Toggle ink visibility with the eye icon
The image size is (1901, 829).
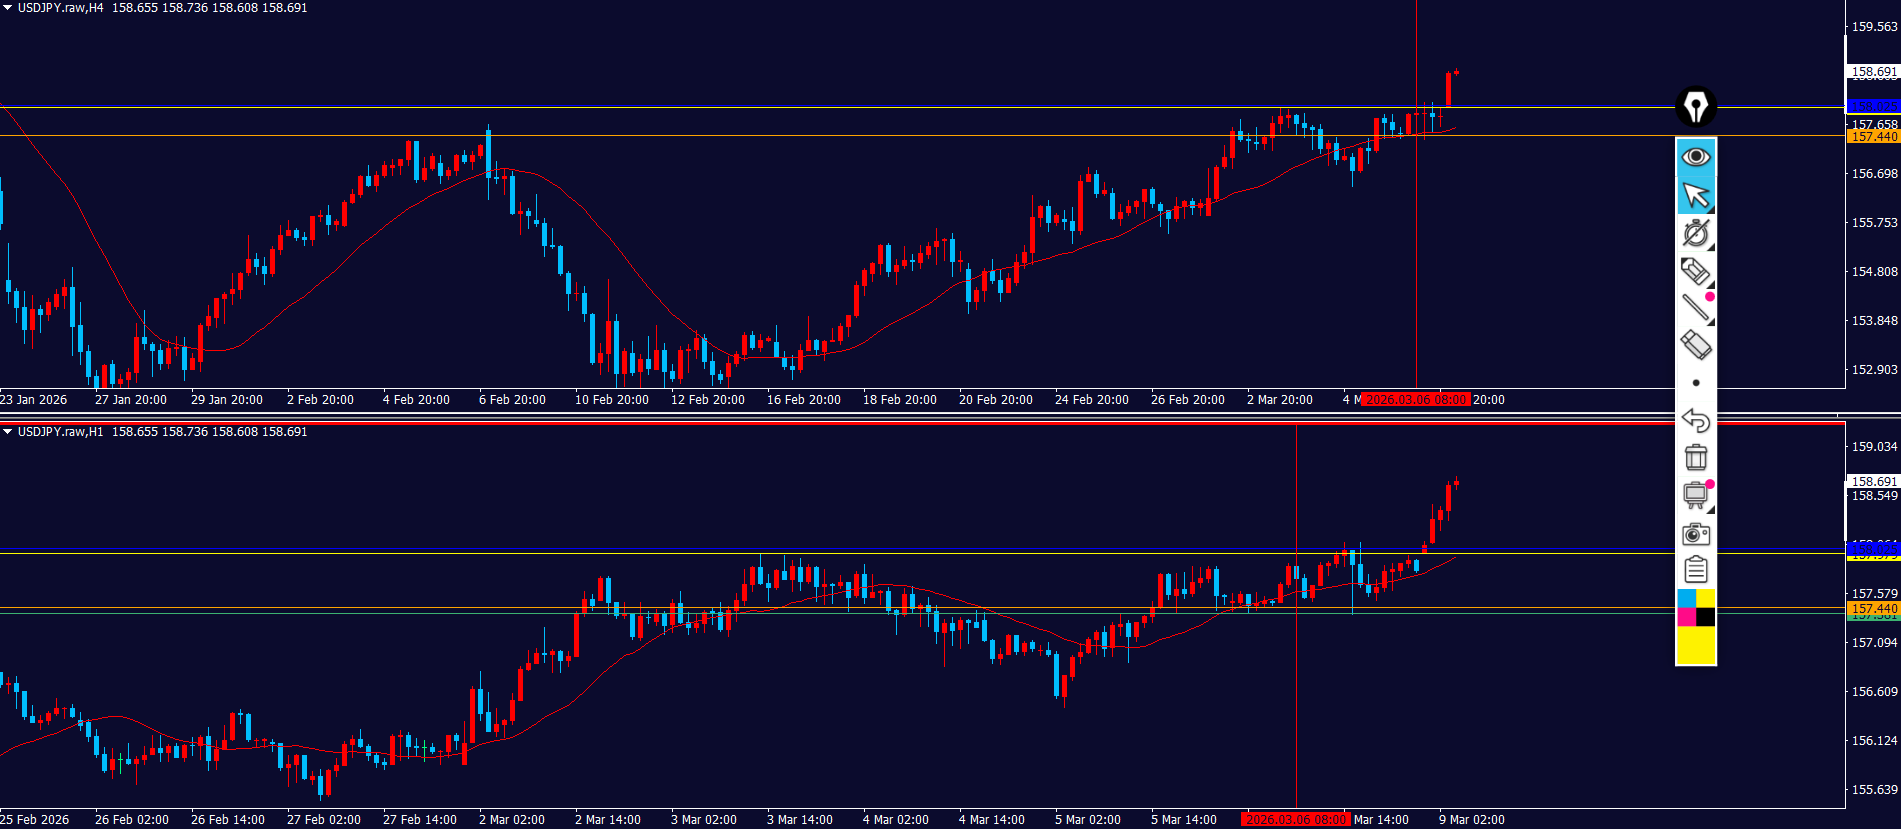(x=1695, y=157)
